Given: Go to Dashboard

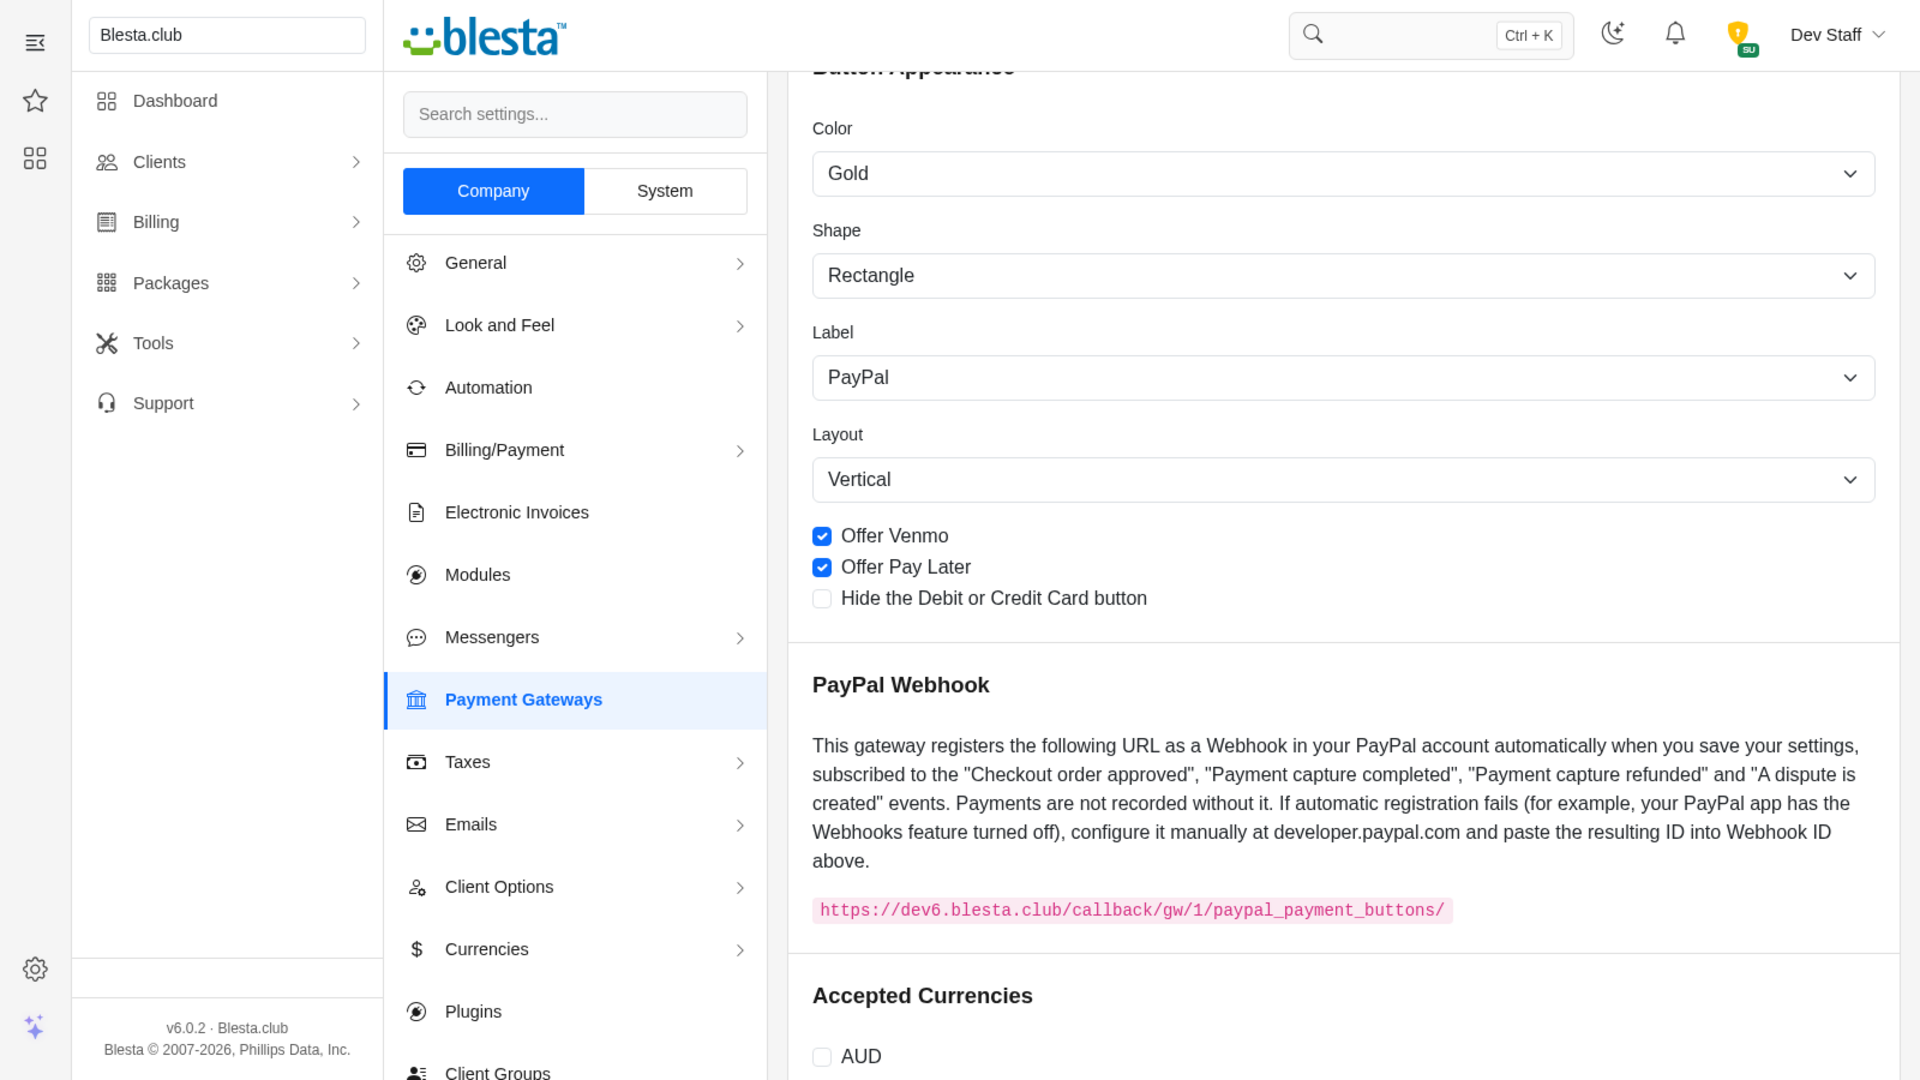Looking at the screenshot, I should 227,101.
